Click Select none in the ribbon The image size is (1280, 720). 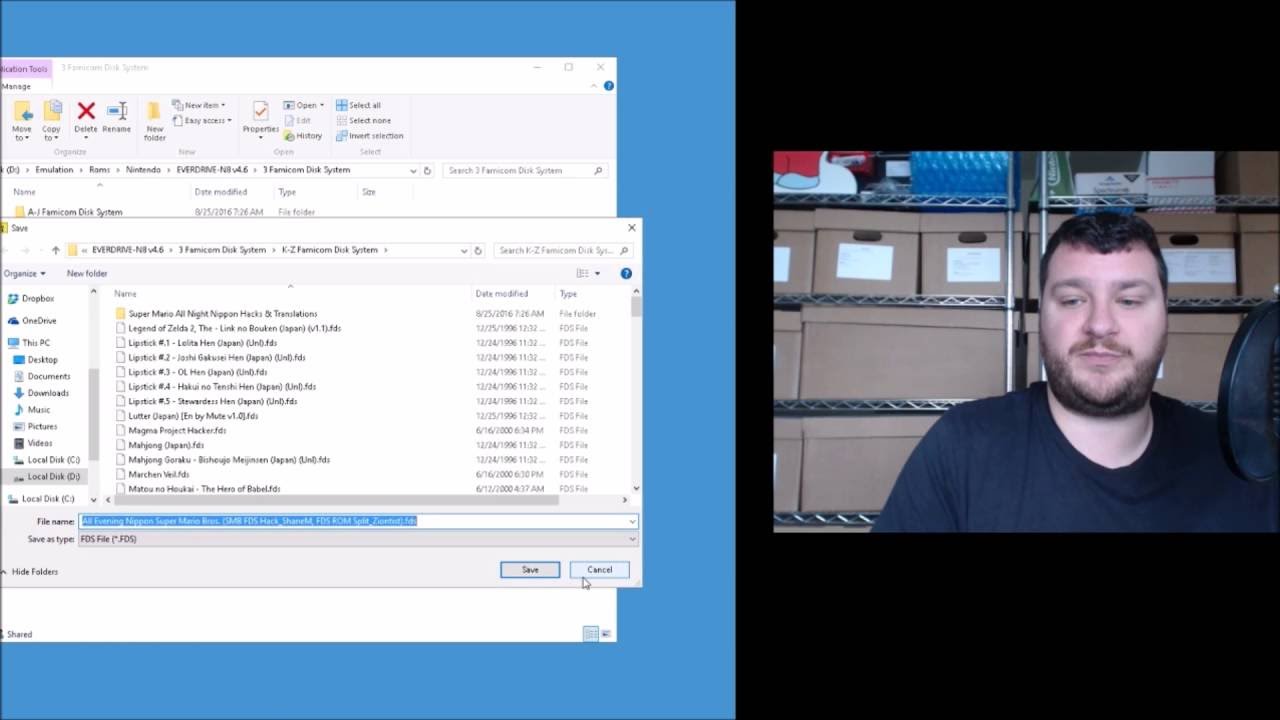363,120
